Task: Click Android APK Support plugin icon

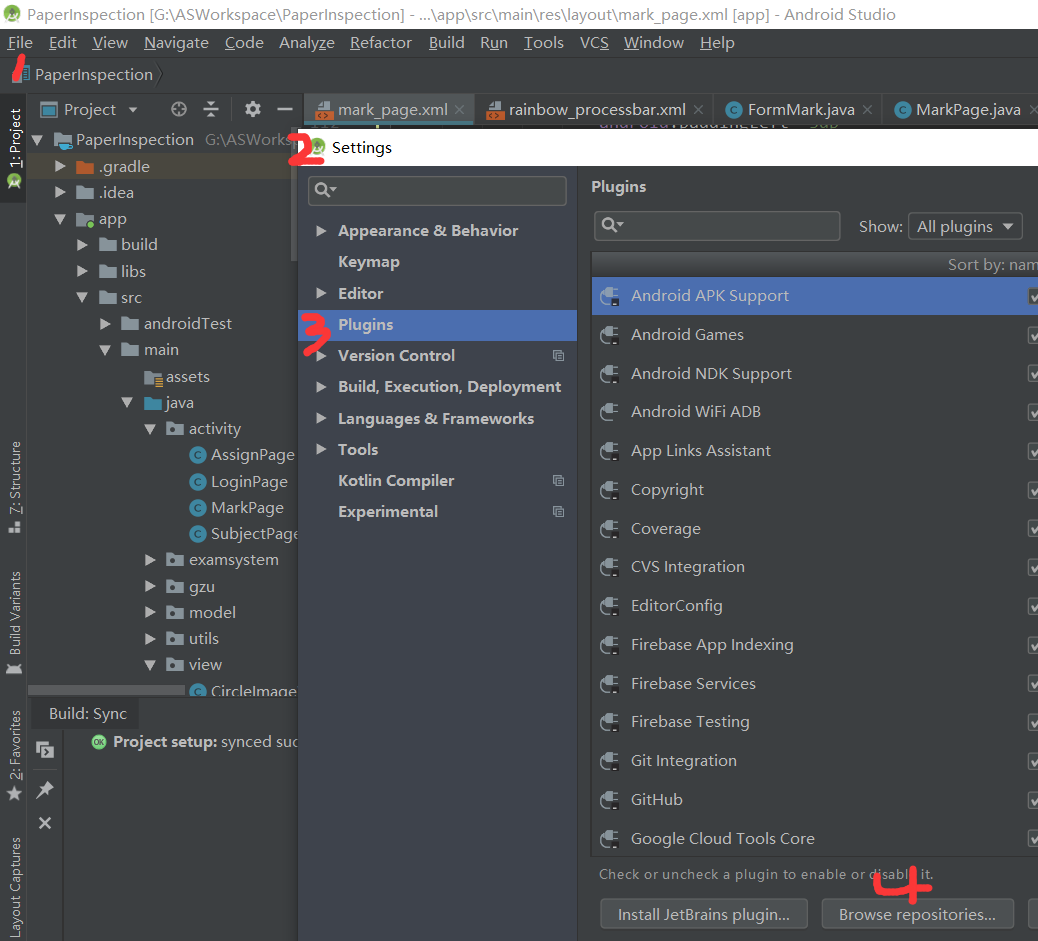Action: pyautogui.click(x=610, y=296)
